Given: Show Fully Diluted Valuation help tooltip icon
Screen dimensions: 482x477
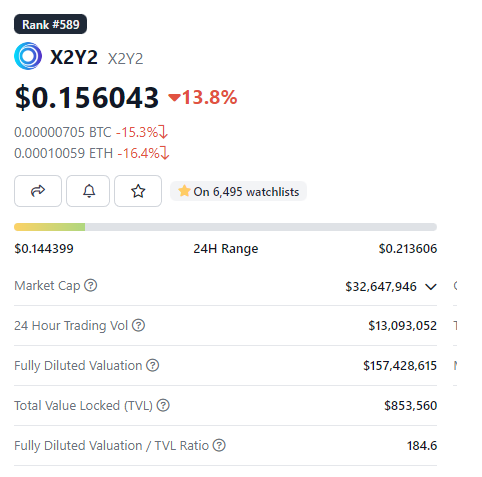Looking at the screenshot, I should pos(153,365).
